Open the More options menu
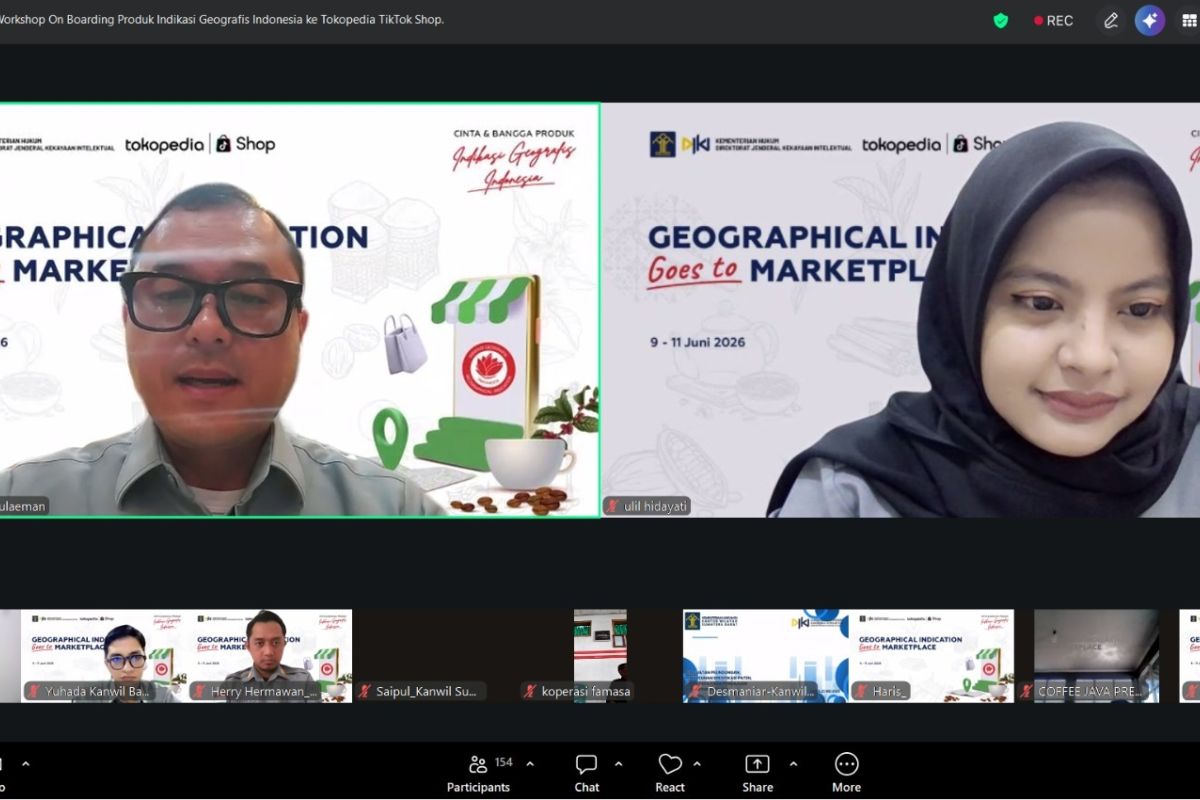 [x=846, y=773]
